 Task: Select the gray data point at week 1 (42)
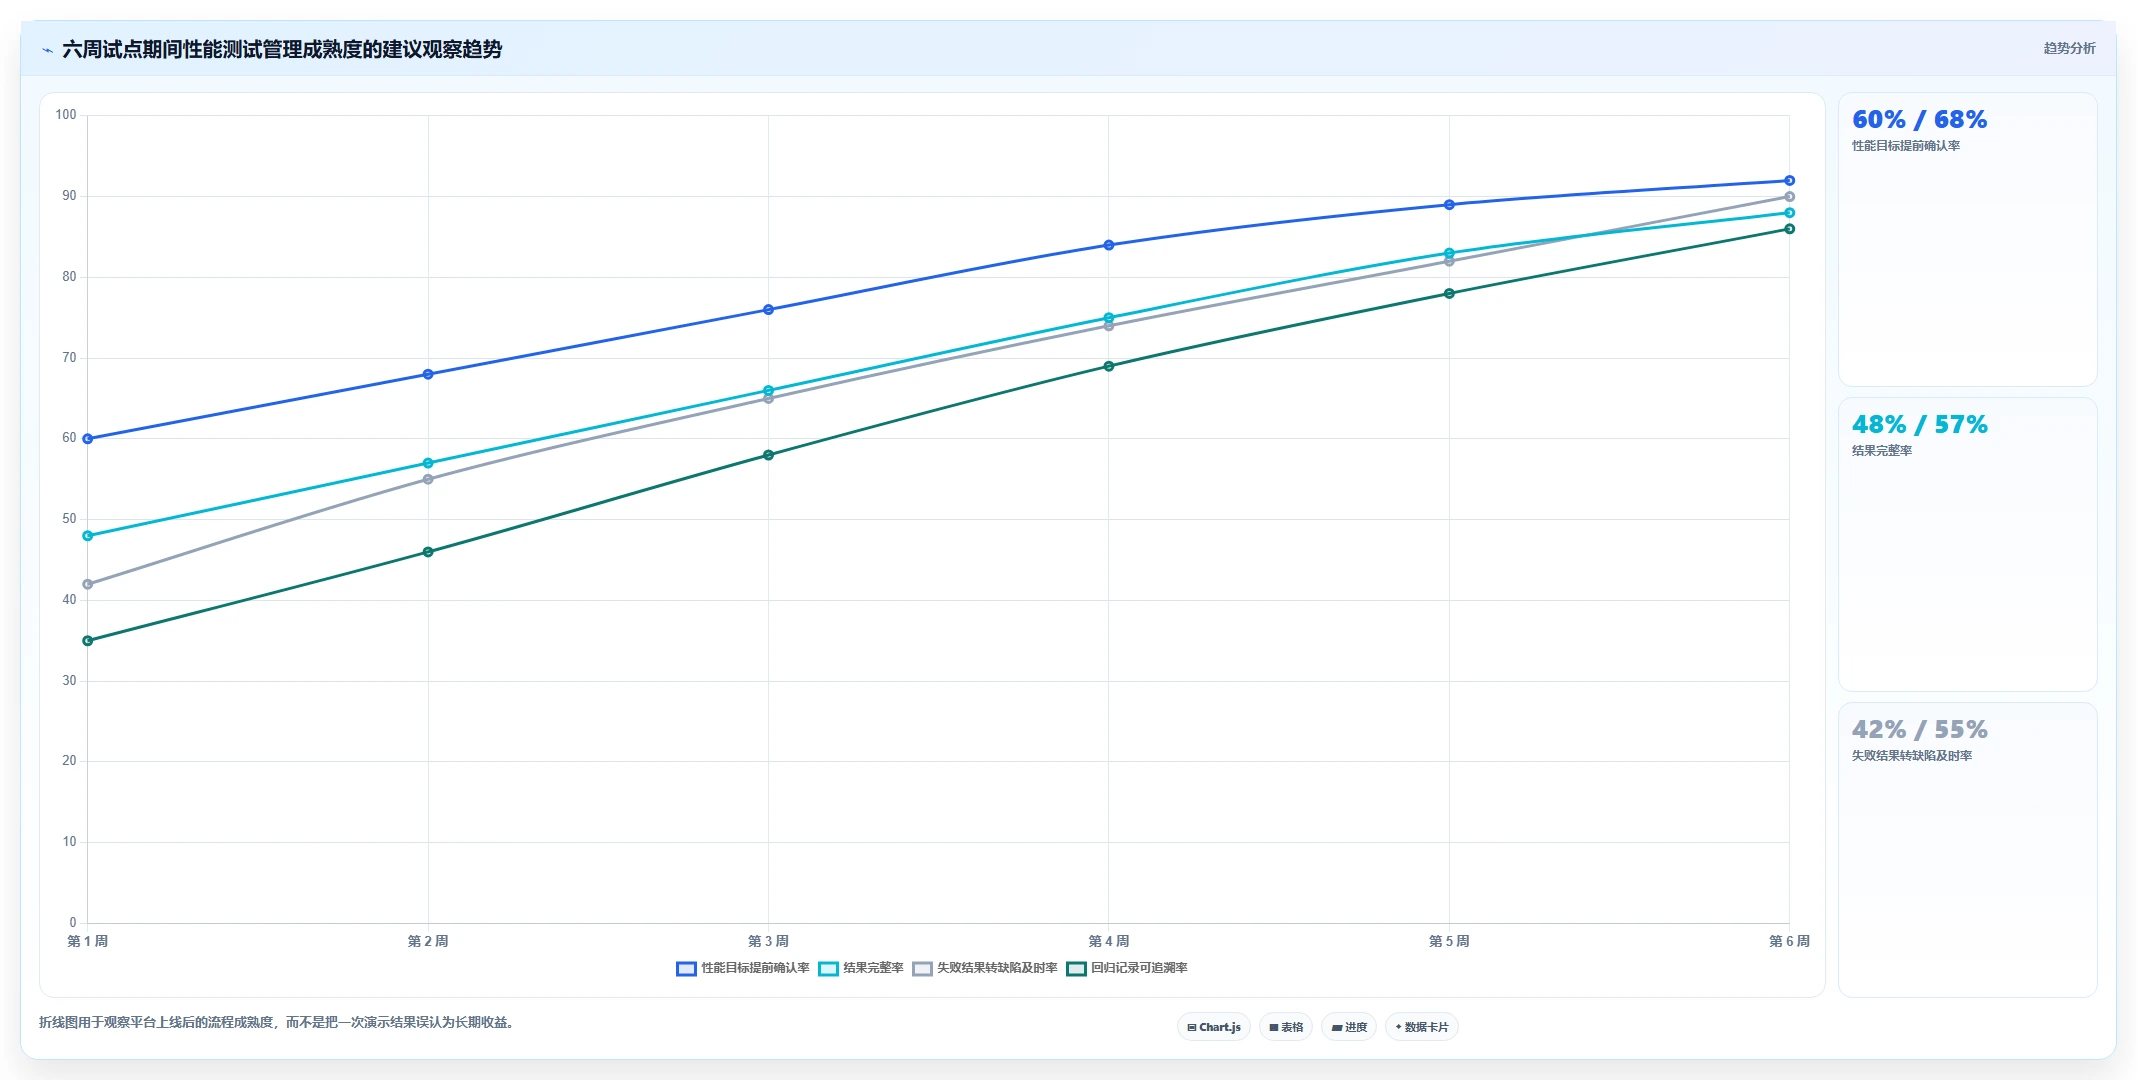point(88,584)
